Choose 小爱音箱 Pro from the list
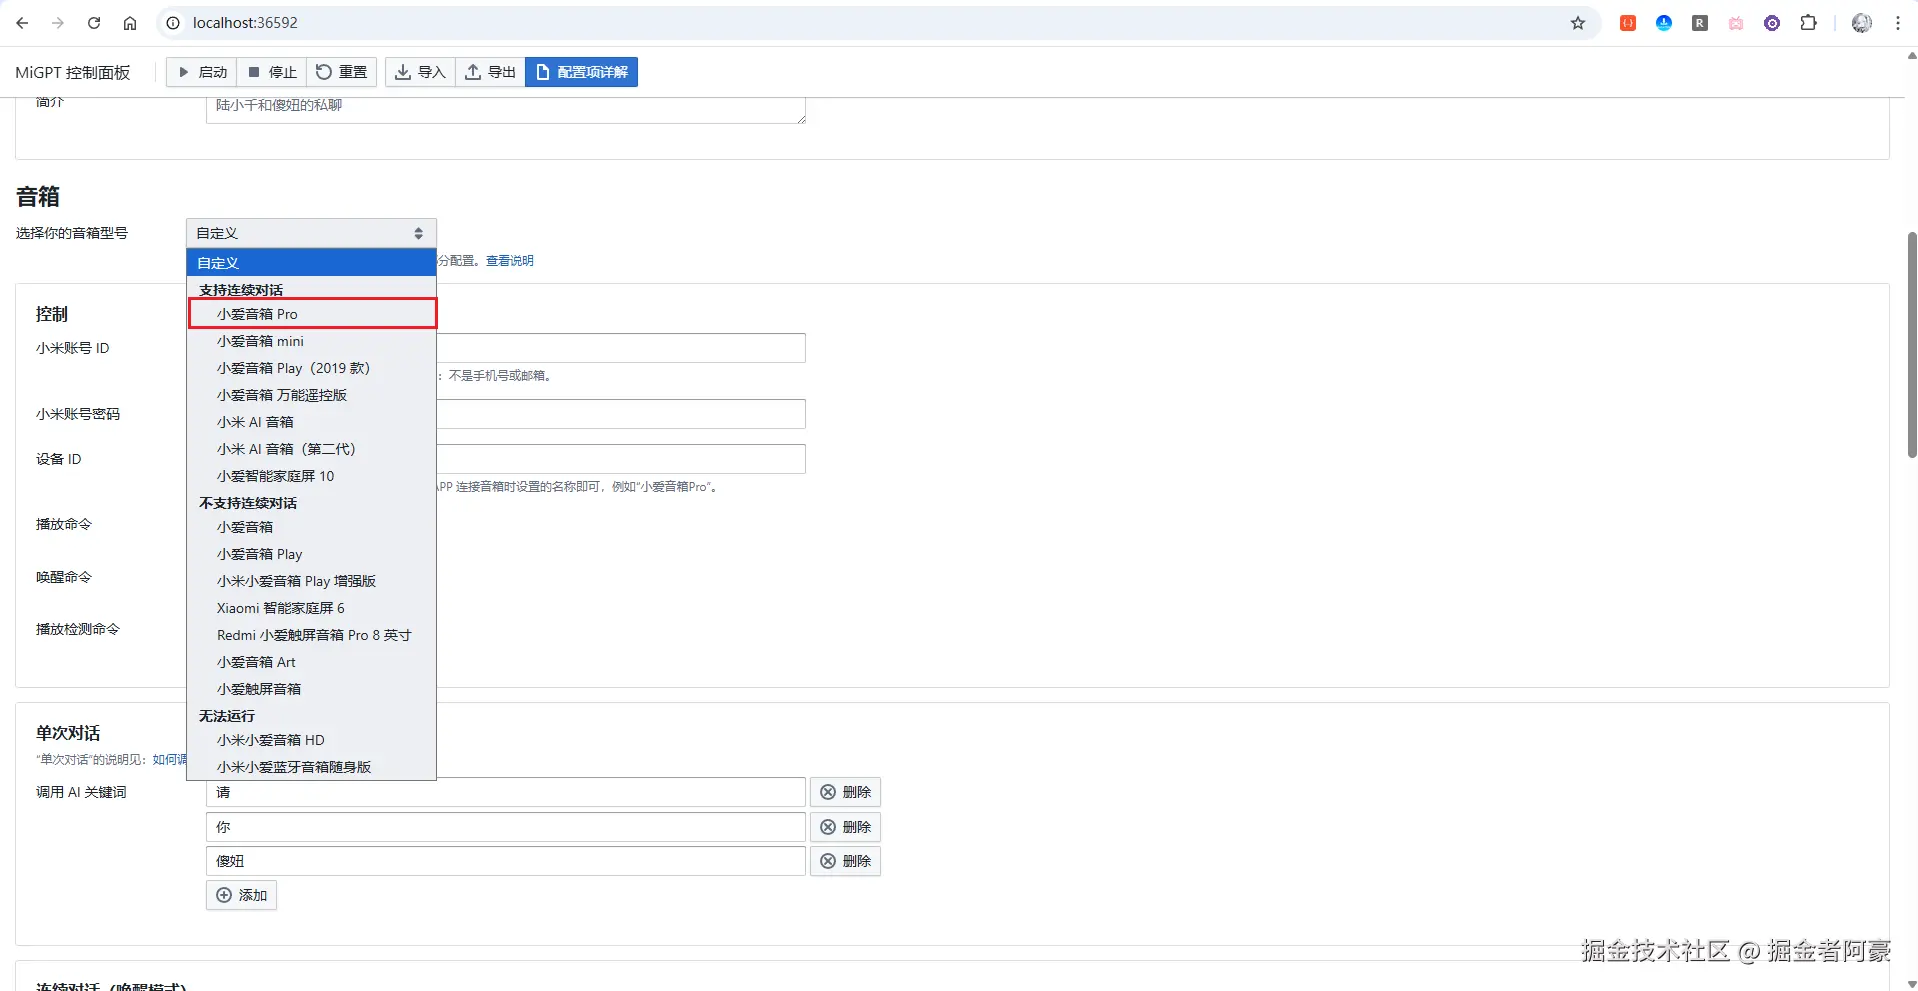The width and height of the screenshot is (1918, 991). [312, 314]
